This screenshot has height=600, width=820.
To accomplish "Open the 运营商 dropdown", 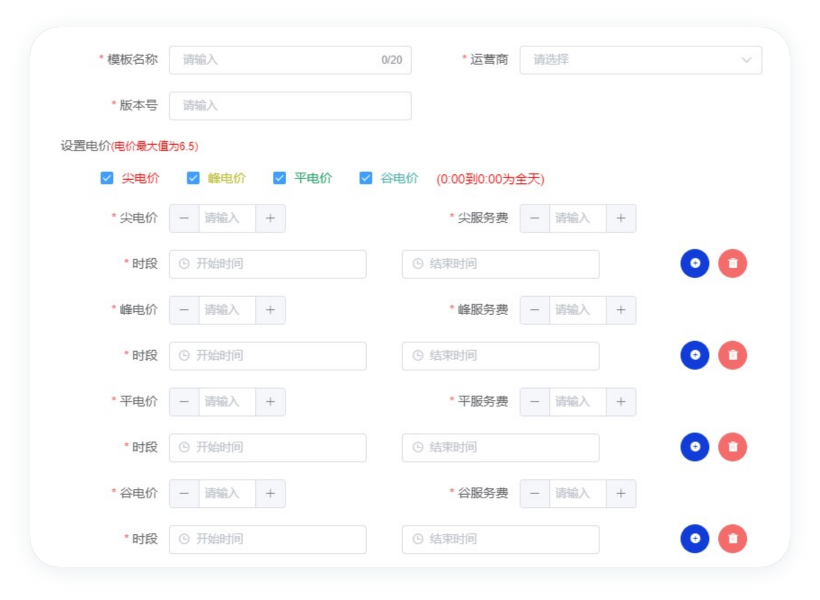I will pos(640,60).
